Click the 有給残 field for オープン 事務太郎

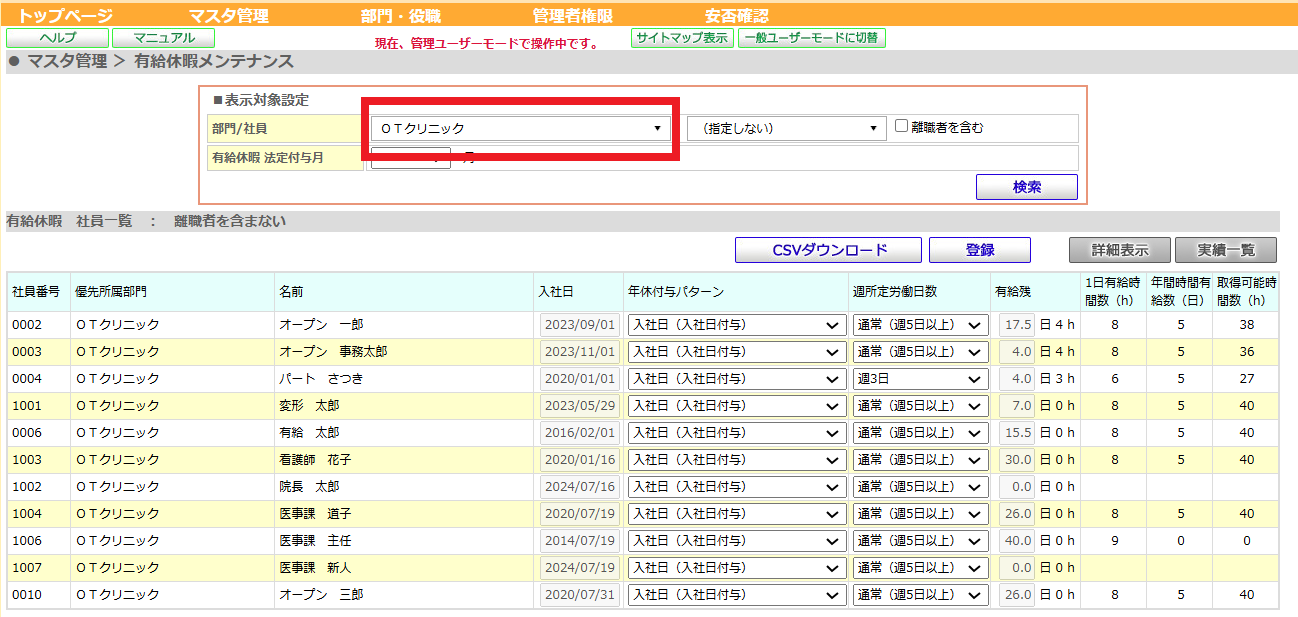tap(1017, 352)
